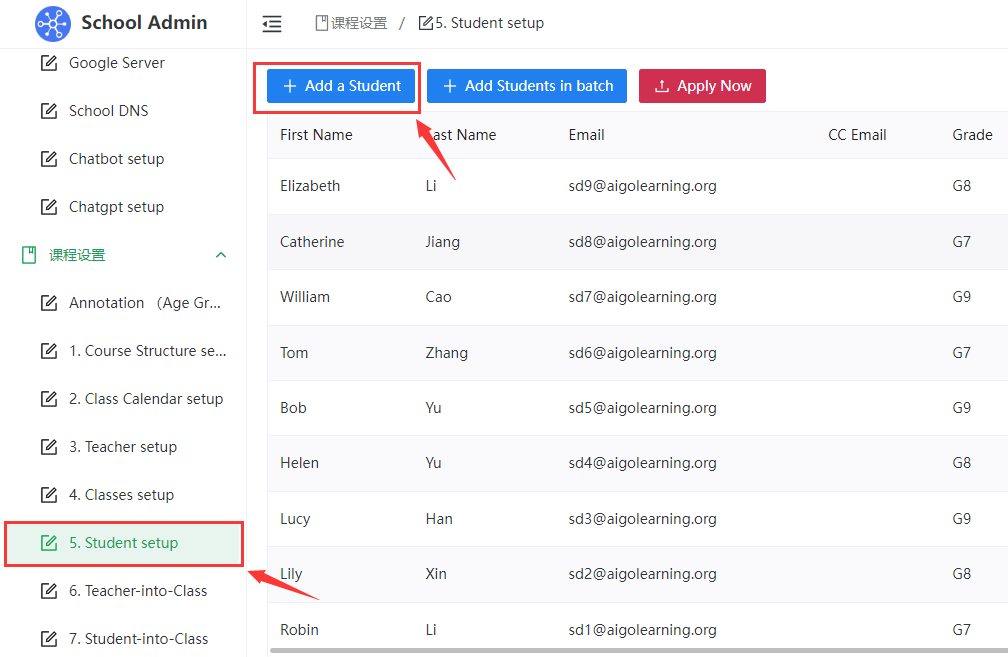
Task: Click the edit icon beside Teacher setup
Action: [x=48, y=447]
